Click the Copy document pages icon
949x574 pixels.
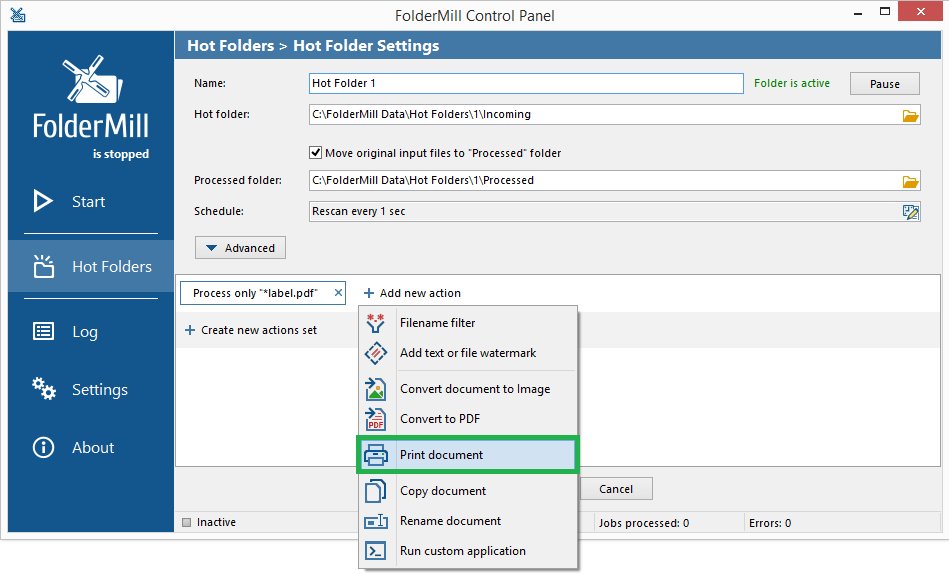pyautogui.click(x=375, y=490)
